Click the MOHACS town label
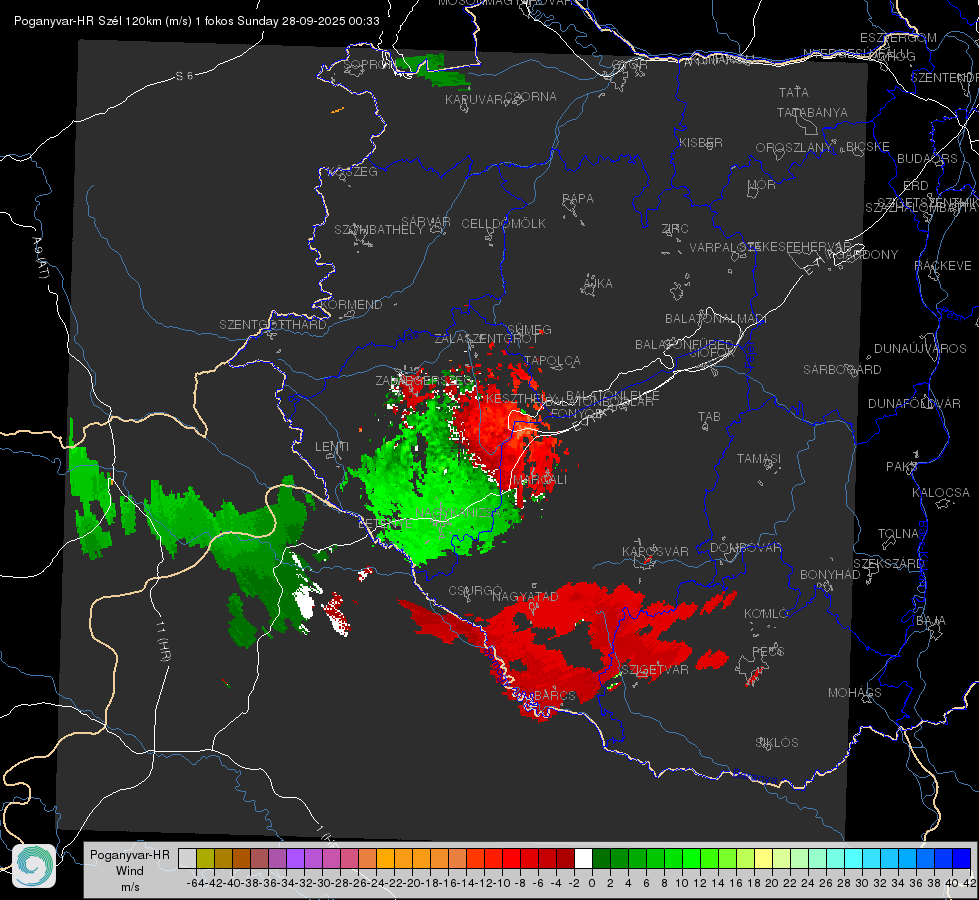979x900 pixels. click(855, 693)
